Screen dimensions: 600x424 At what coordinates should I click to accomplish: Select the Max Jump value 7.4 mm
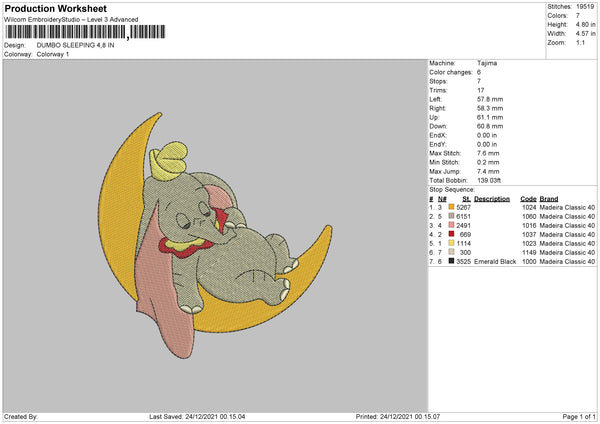[x=488, y=171]
